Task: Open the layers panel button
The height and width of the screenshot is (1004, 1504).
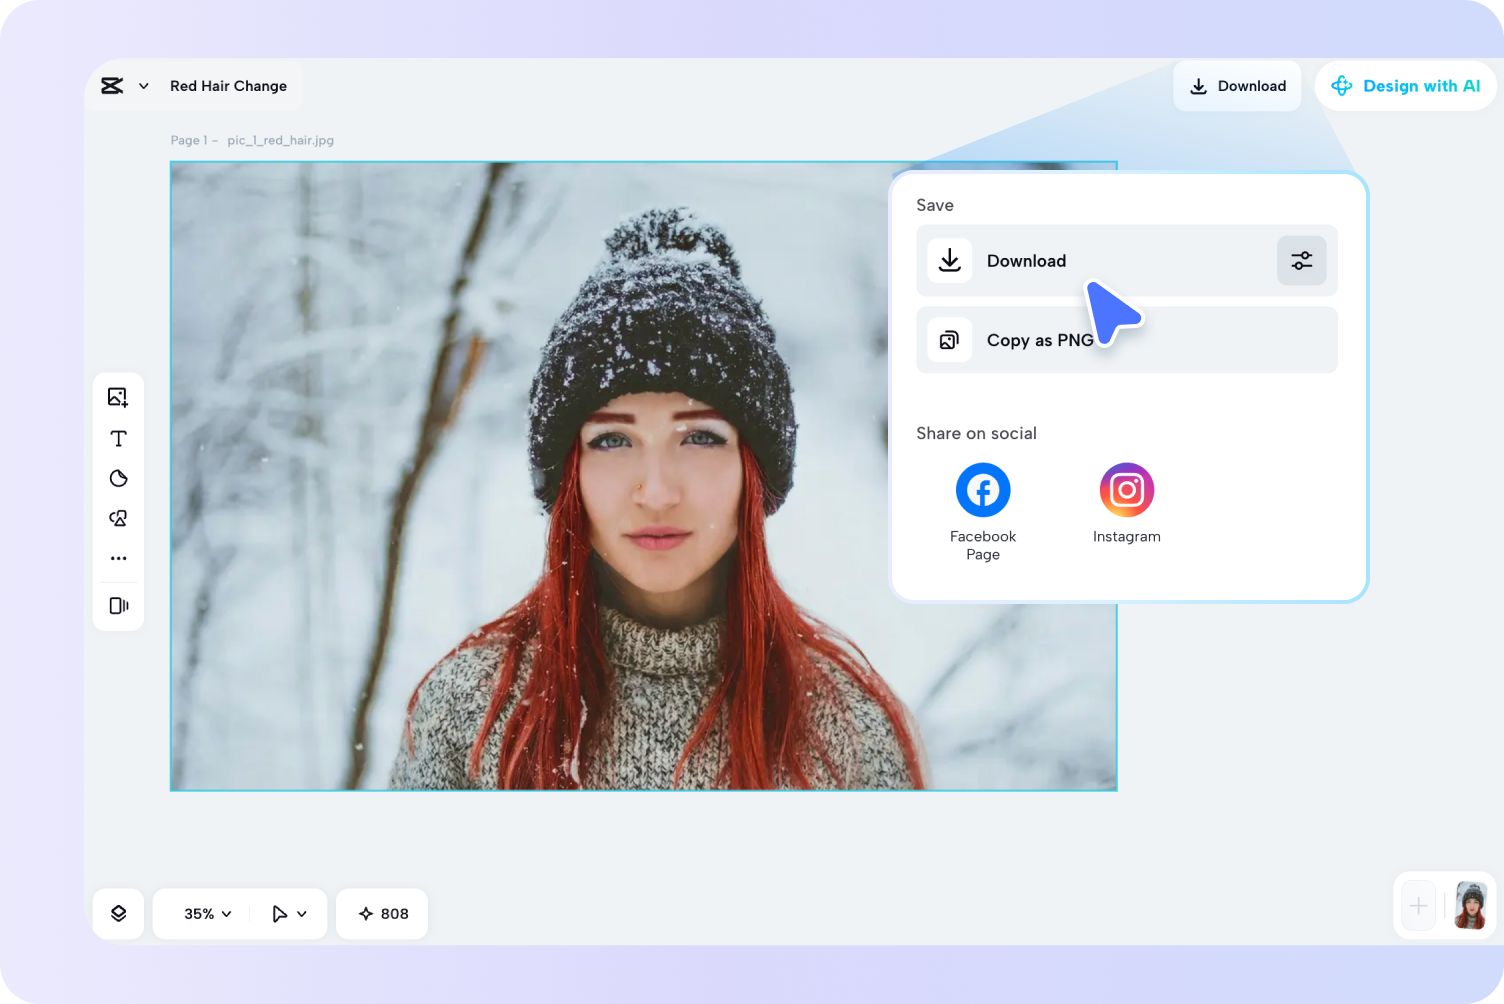Action: click(118, 913)
